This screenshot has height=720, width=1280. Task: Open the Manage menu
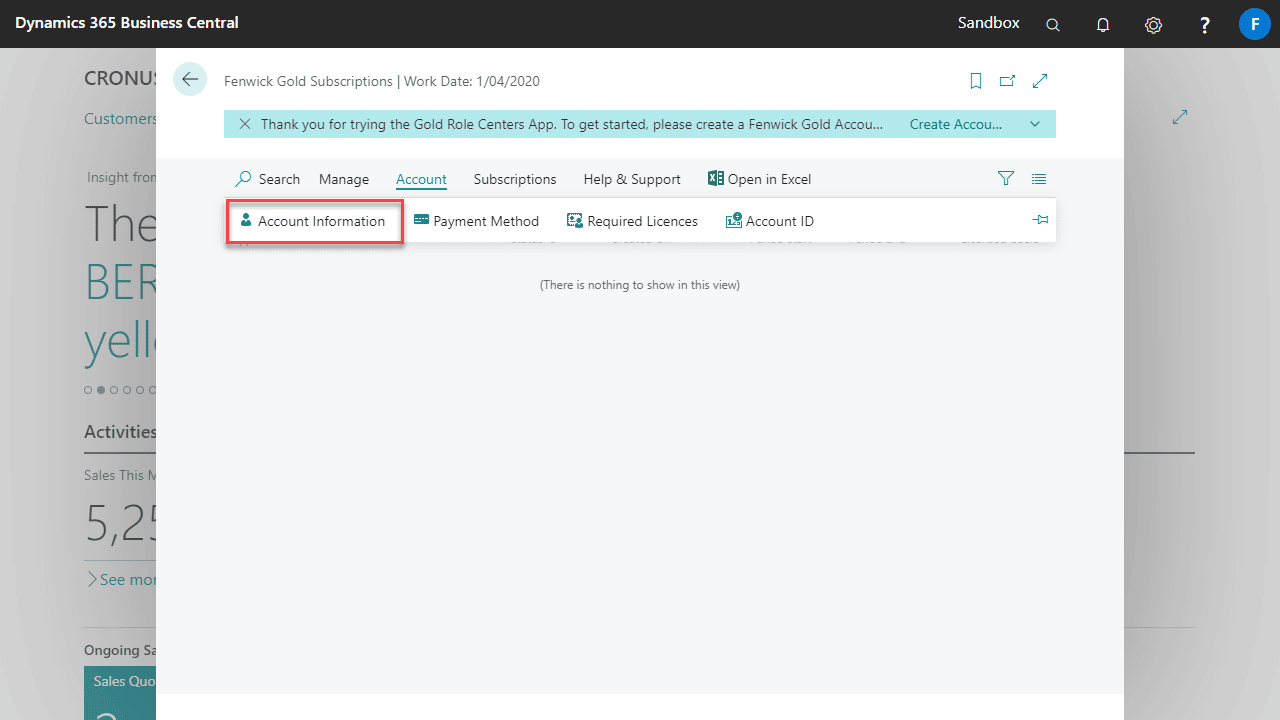pos(344,179)
